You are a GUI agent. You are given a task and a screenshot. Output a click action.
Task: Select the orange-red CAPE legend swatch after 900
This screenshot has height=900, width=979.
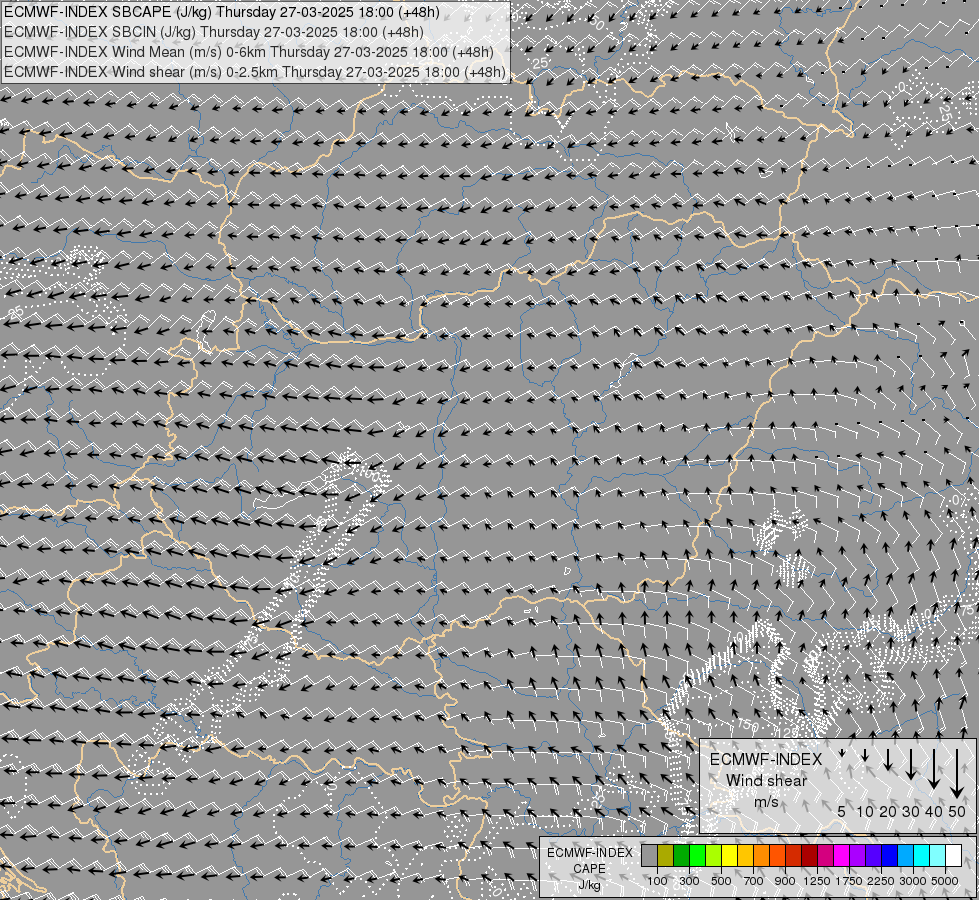[x=777, y=855]
